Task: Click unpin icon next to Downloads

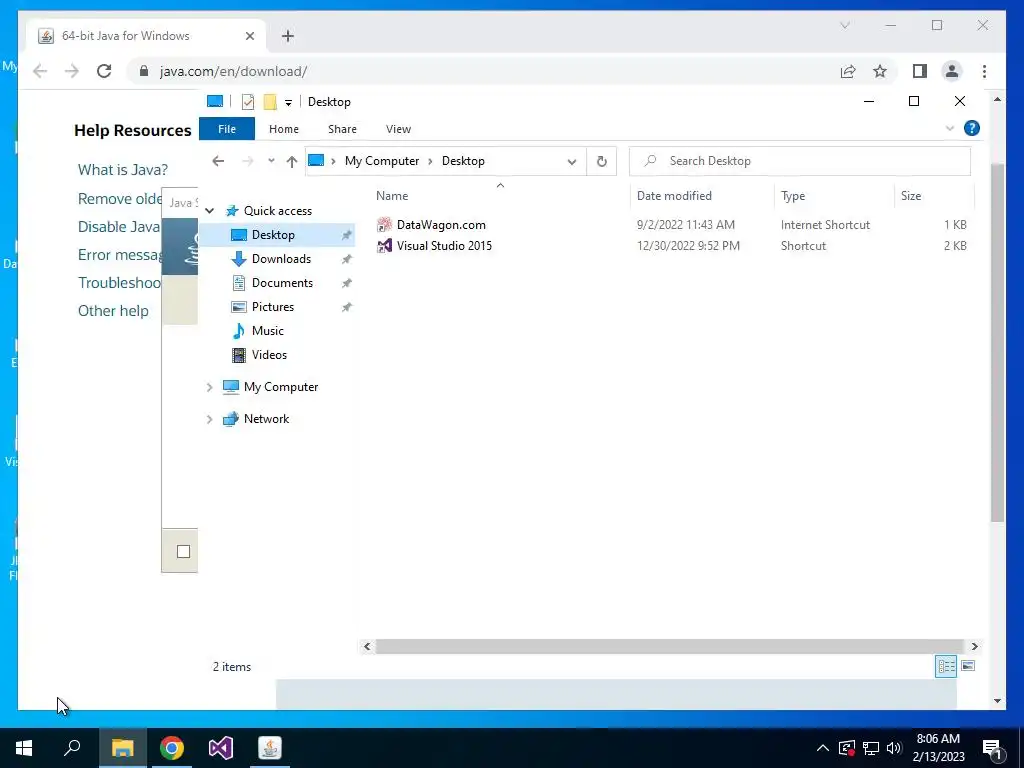Action: (x=347, y=259)
